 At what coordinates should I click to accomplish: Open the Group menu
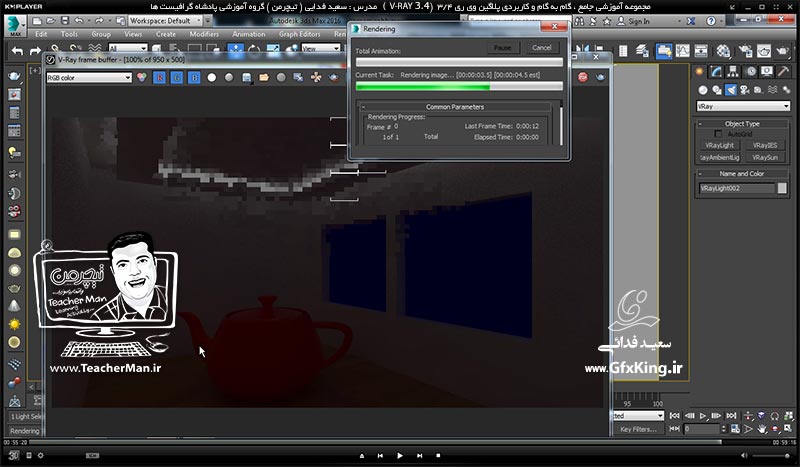(101, 34)
